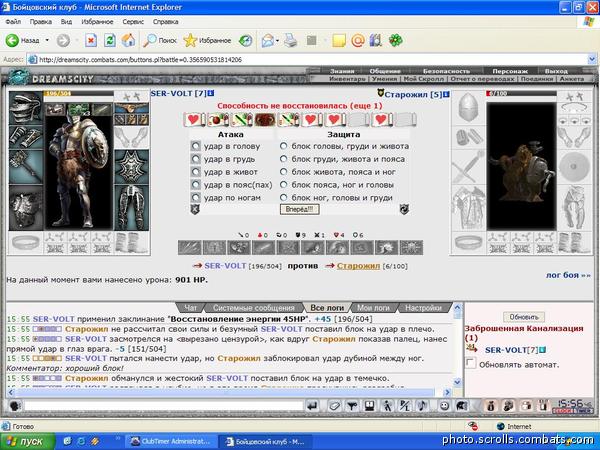Image resolution: width=600 pixels, height=450 pixels.
Task: Click the IE Stop icon
Action: tap(91, 40)
